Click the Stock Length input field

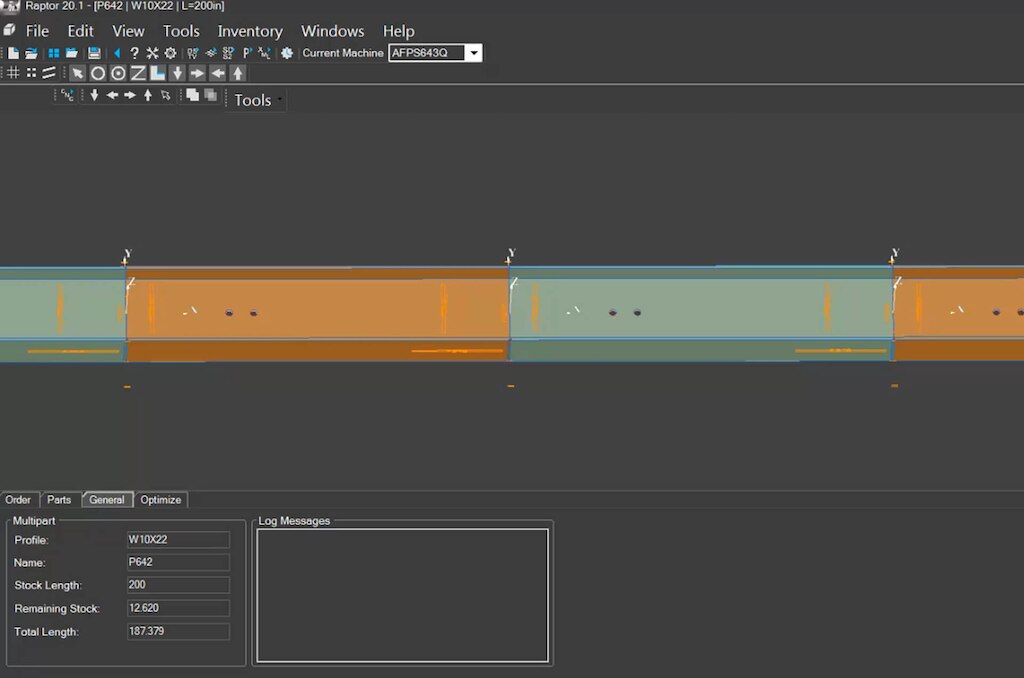click(x=178, y=585)
